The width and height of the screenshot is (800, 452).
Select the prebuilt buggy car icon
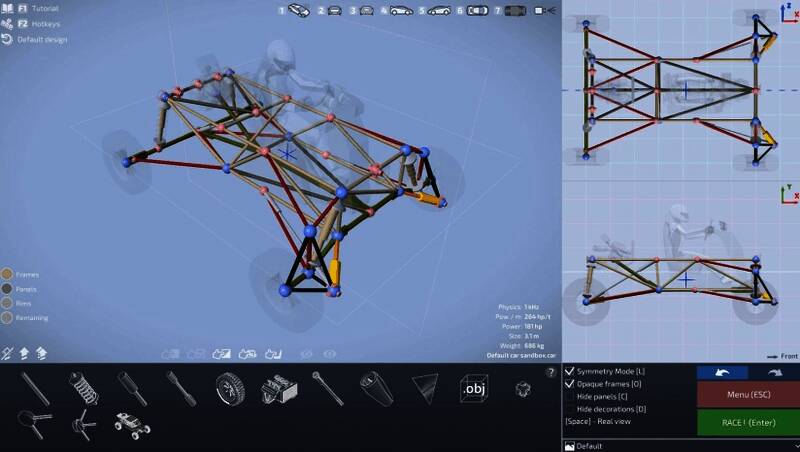[x=131, y=426]
